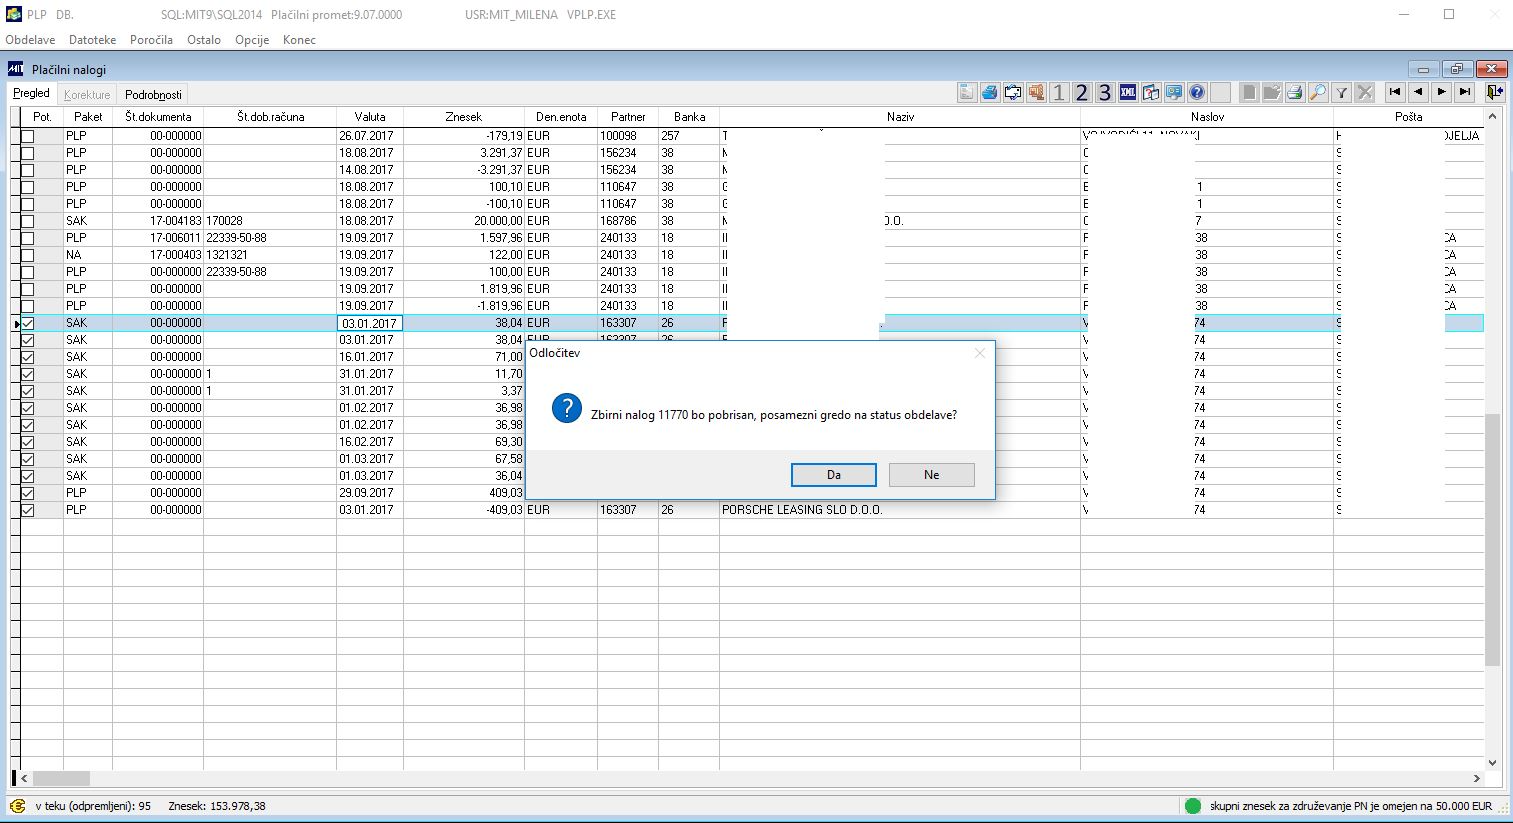Viewport: 1513px width, 823px height.
Task: Click the exit door icon
Action: tap(1494, 92)
